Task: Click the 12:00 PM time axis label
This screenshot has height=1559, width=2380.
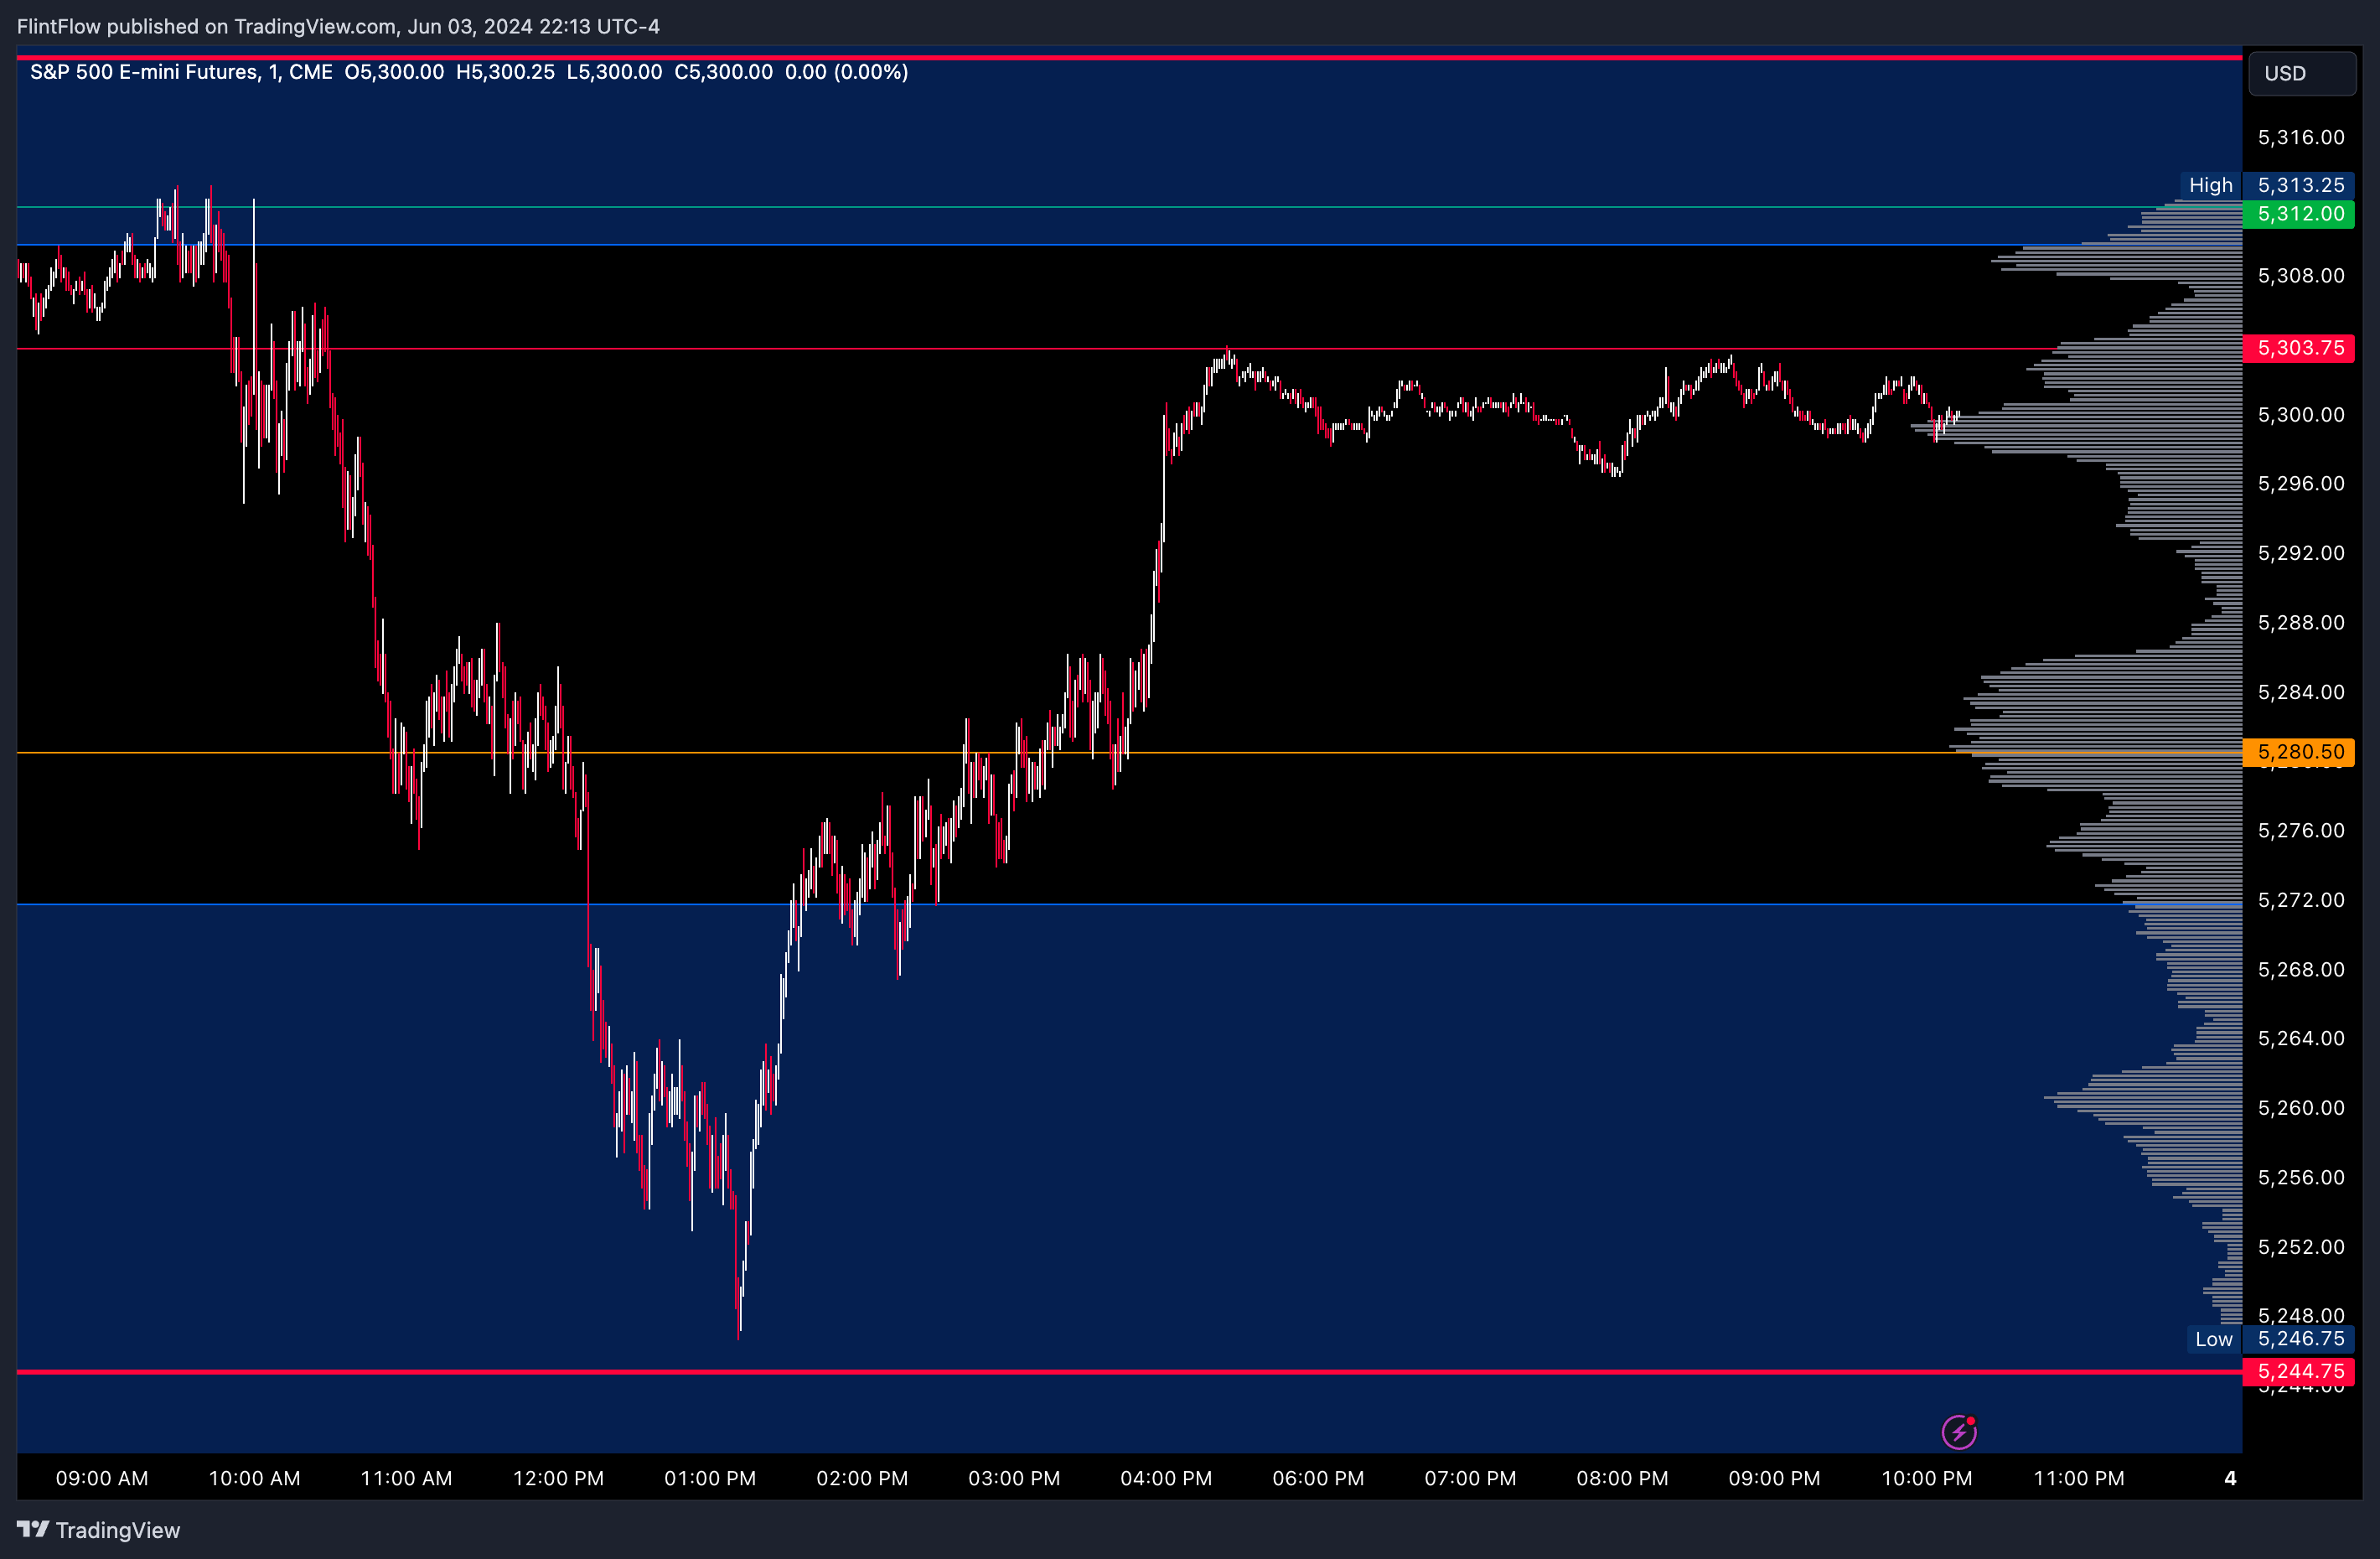Action: [558, 1478]
